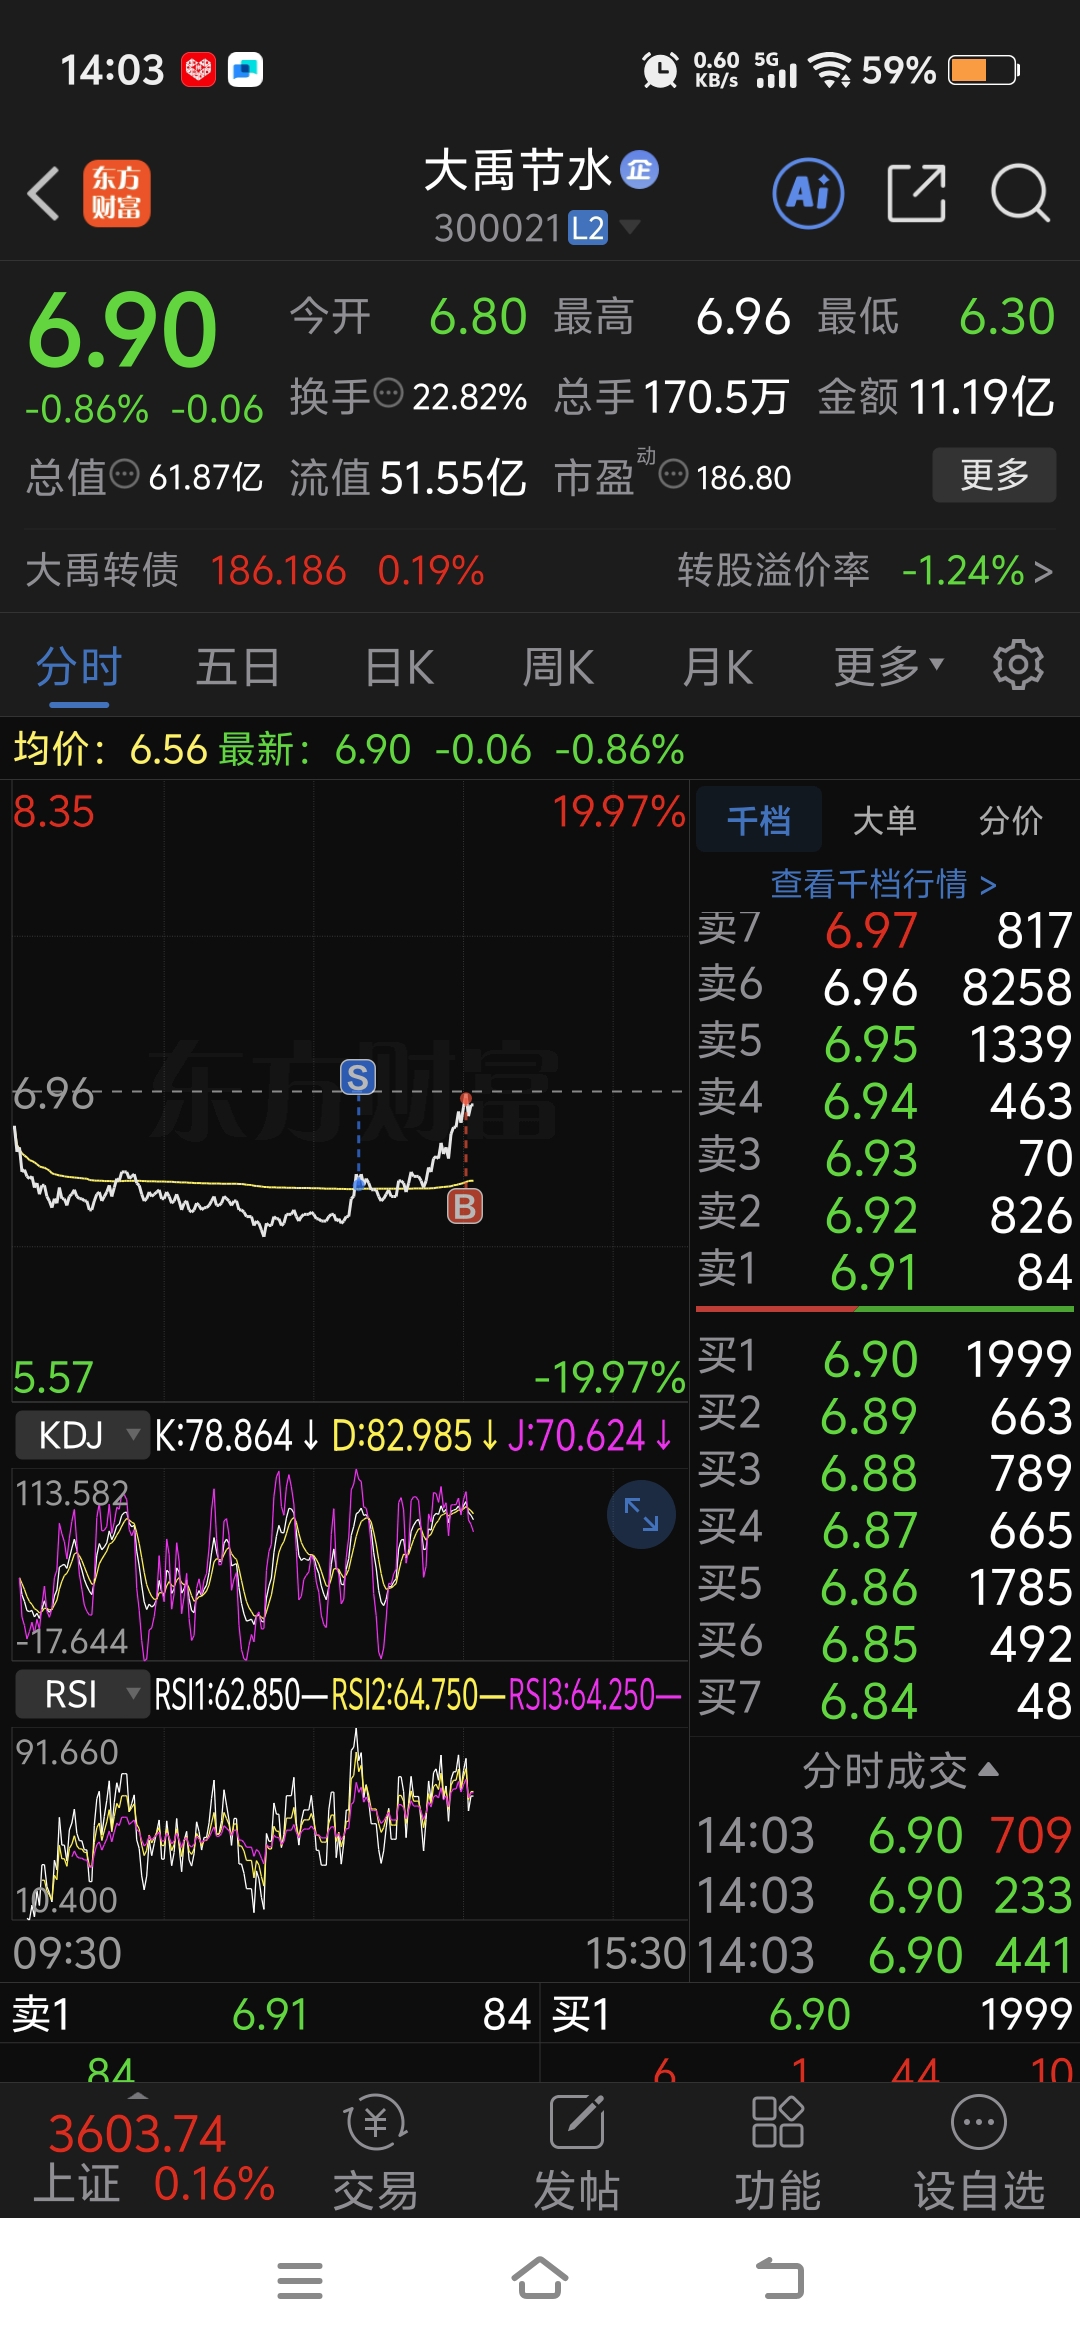This screenshot has width=1080, height=2344.
Task: Tap the 买2 row at 6.89
Action: [885, 1415]
